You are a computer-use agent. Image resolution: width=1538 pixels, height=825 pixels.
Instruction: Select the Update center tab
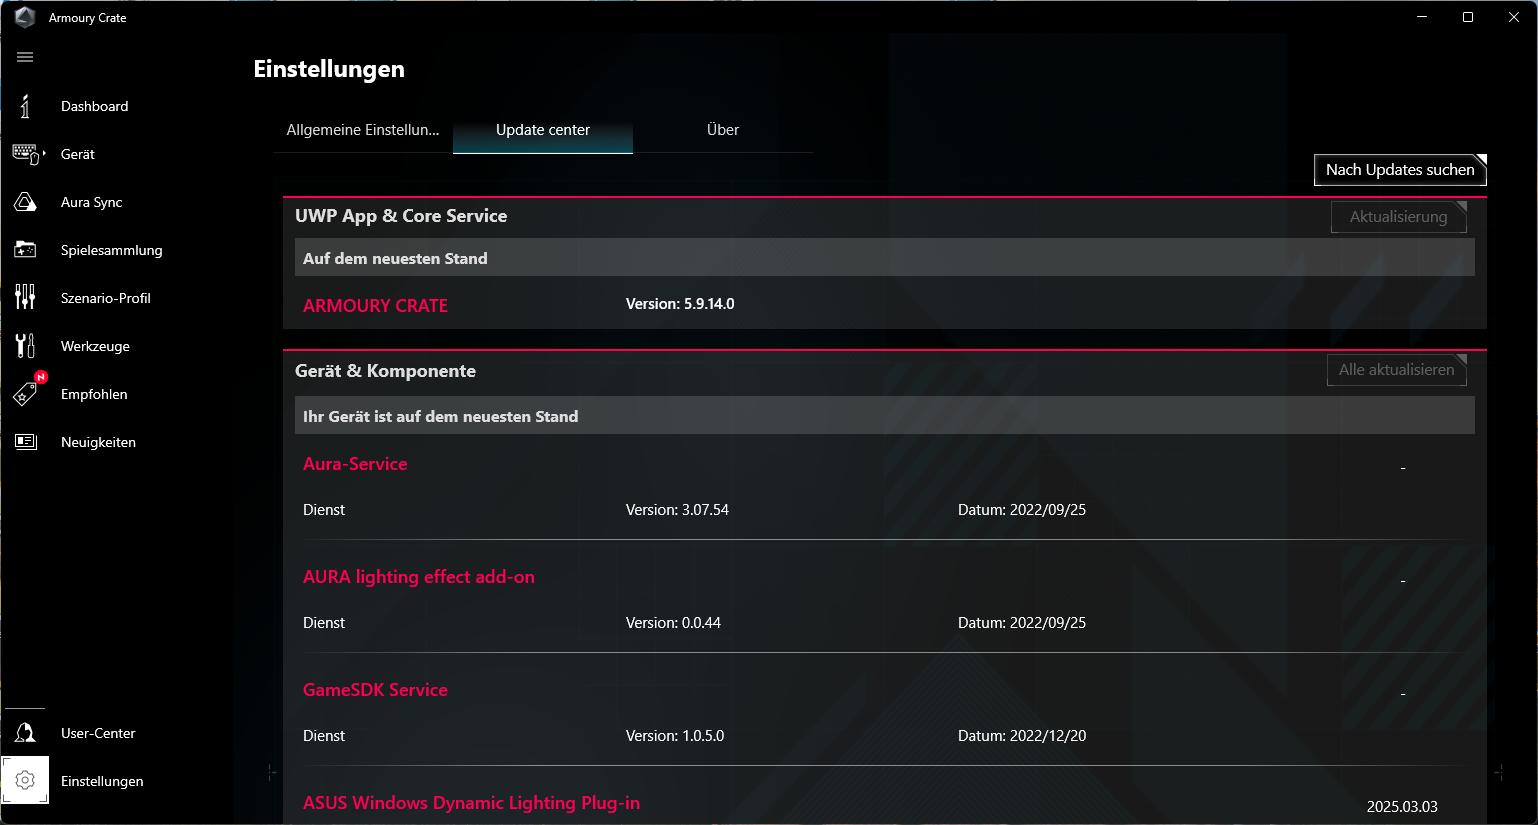point(542,130)
